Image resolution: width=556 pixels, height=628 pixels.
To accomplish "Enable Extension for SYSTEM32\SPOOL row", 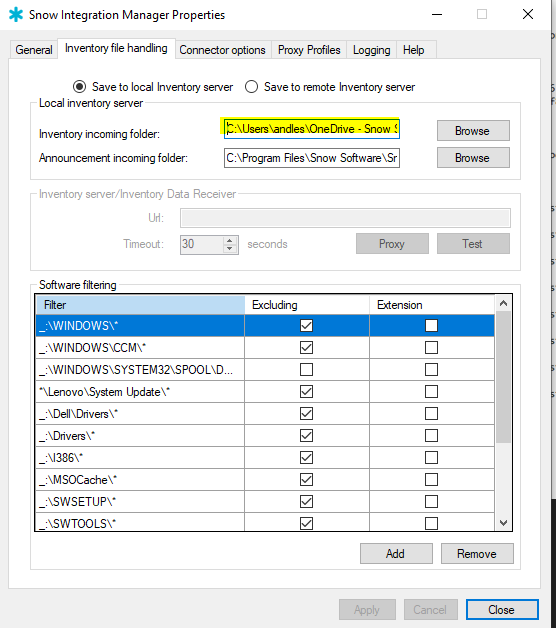I will coord(431,370).
